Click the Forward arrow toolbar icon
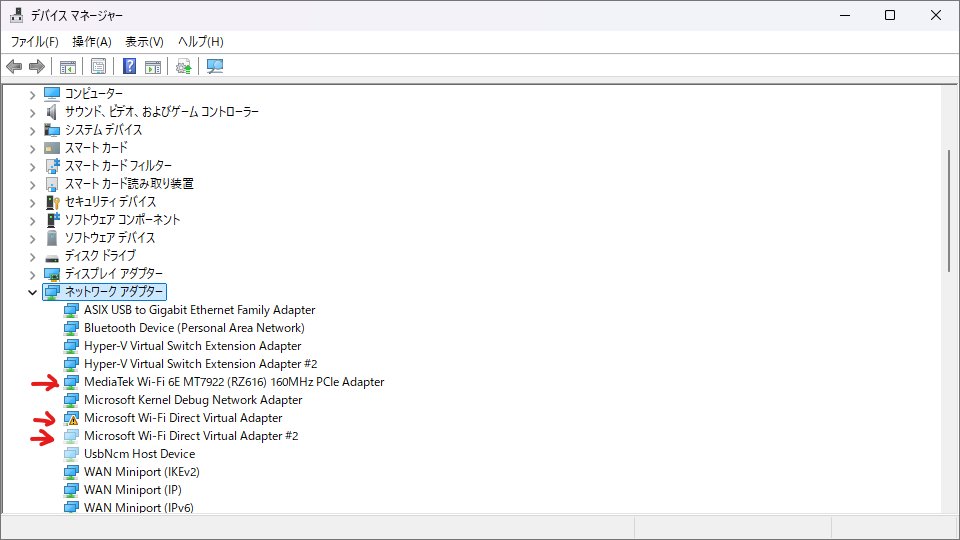 (37, 66)
